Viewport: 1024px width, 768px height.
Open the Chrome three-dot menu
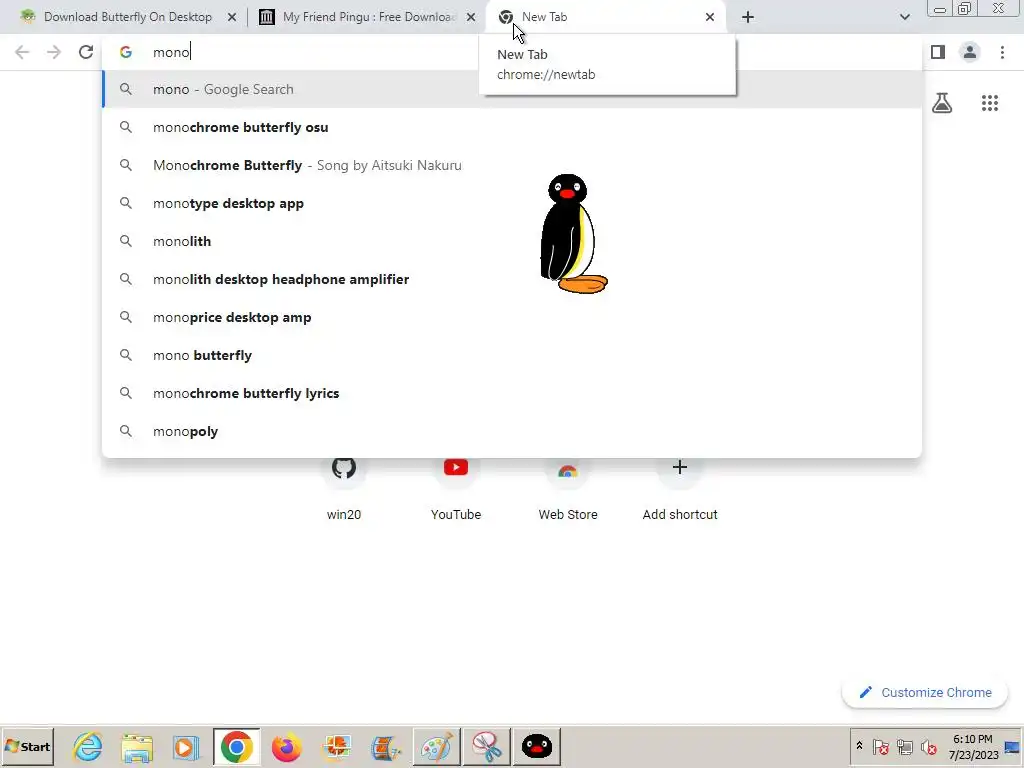tap(1002, 52)
